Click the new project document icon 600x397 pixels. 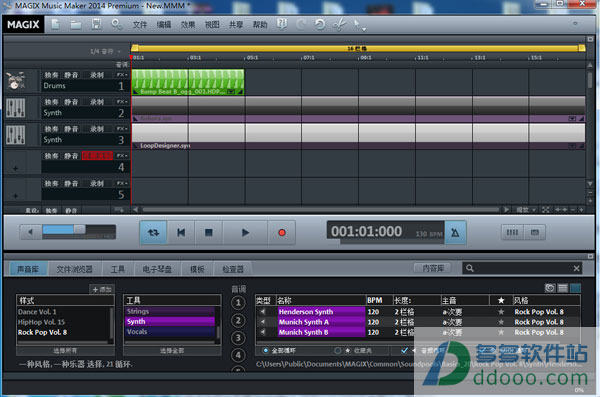(55, 25)
